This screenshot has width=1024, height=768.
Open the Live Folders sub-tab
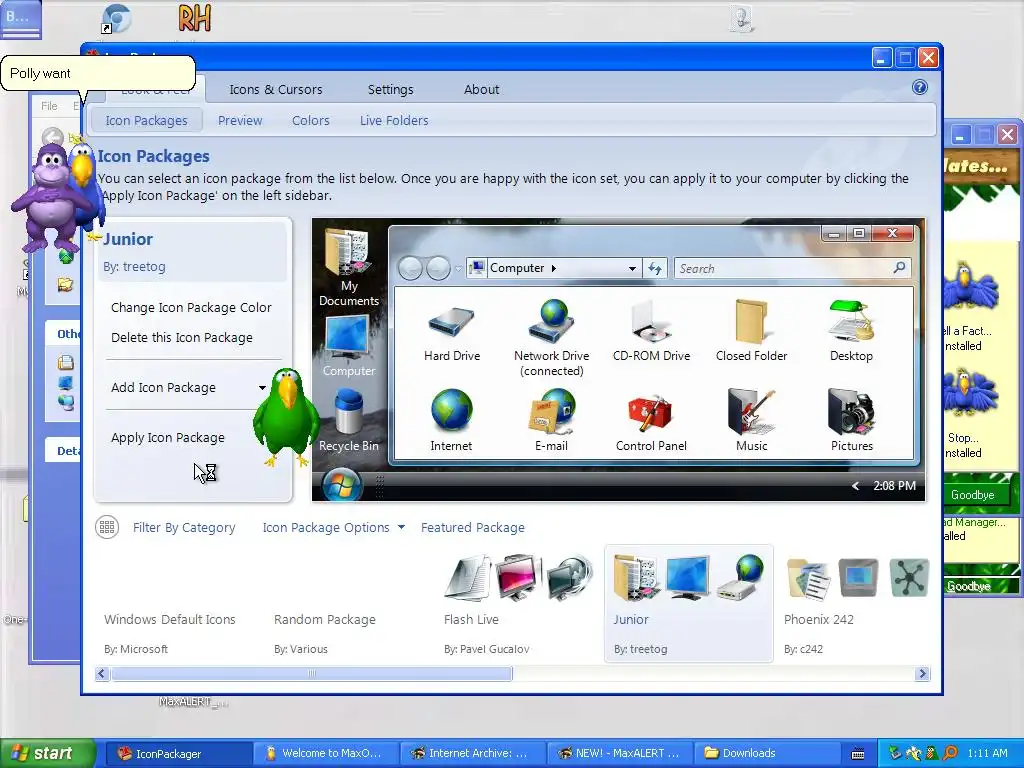click(394, 121)
